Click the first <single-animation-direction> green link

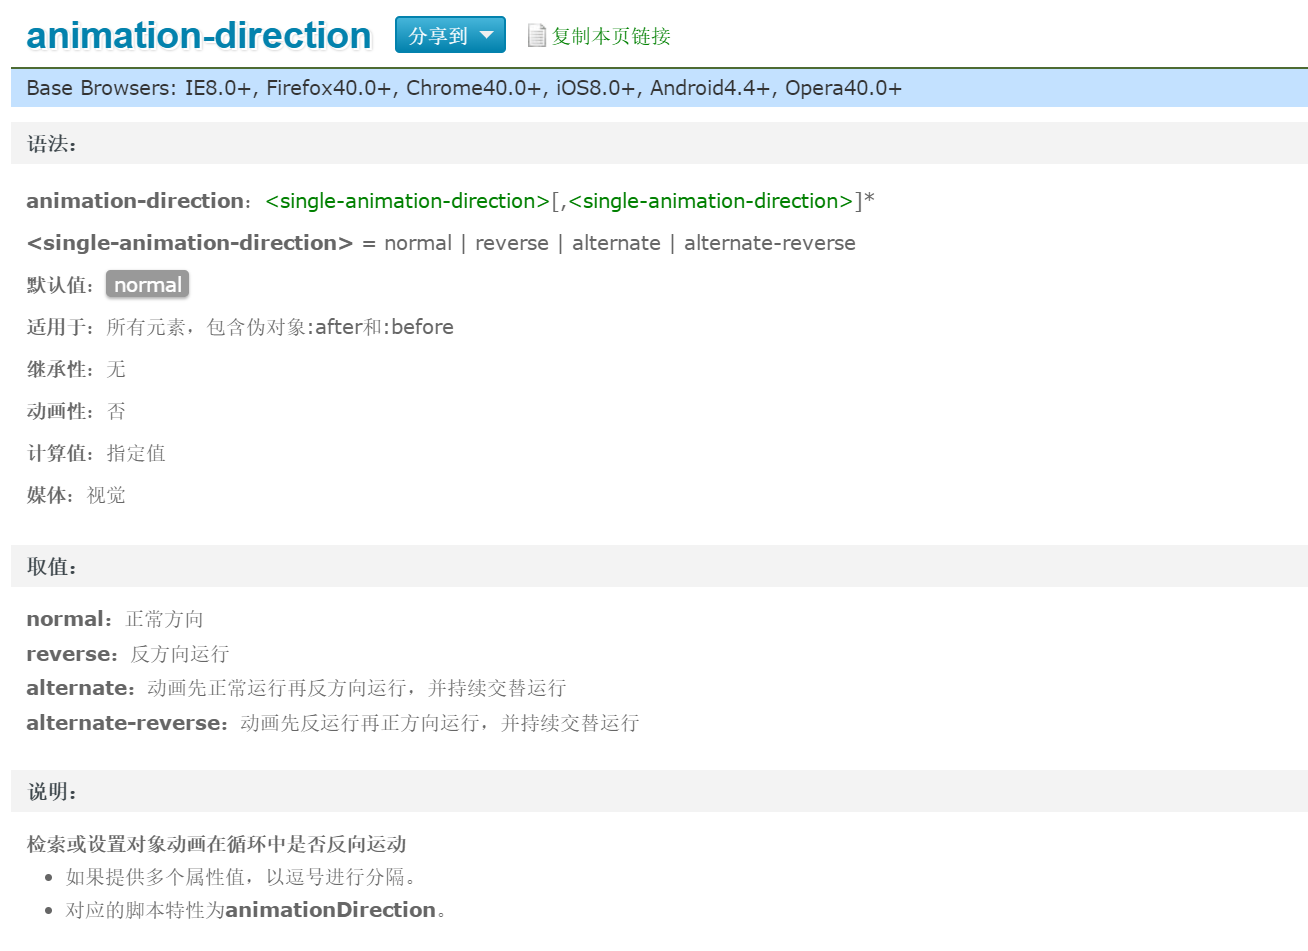coord(408,201)
